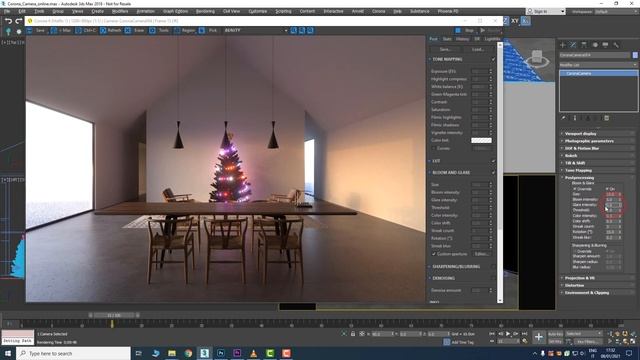Image resolution: width=640 pixels, height=360 pixels.
Task: Open the Hierarchy command panel icon
Action: coord(584,45)
